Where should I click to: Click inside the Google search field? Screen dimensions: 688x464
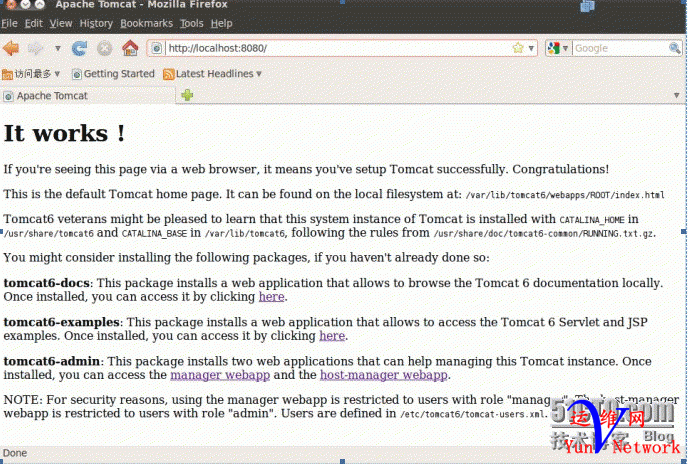pos(620,48)
